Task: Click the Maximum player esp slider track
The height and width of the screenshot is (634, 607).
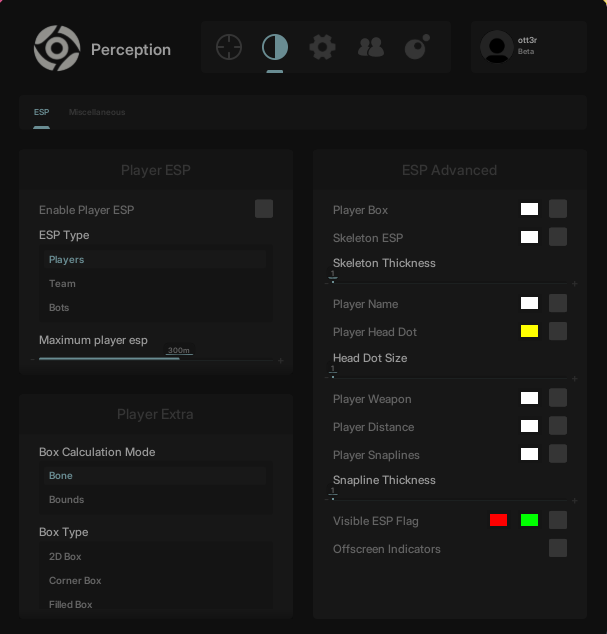Action: tap(156, 359)
